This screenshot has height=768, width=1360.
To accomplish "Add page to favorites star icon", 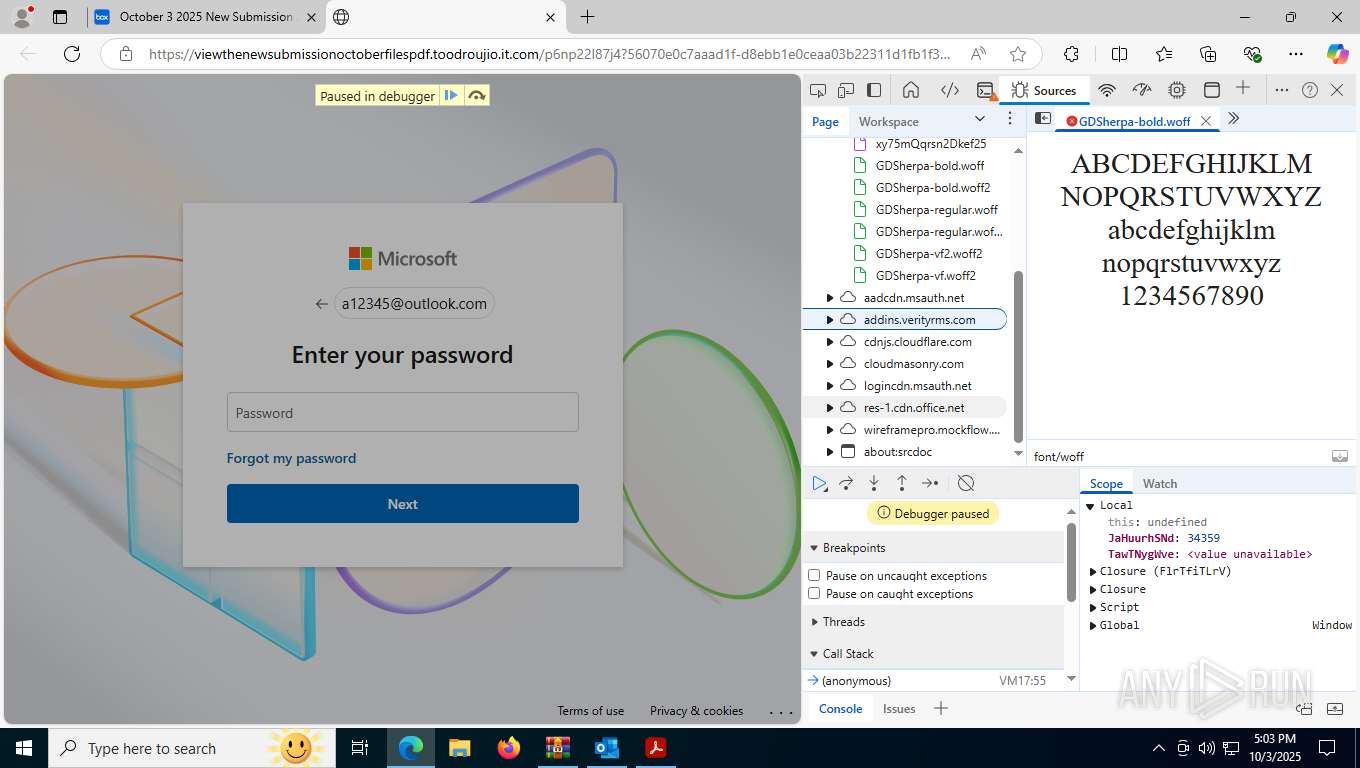I will tap(1018, 54).
